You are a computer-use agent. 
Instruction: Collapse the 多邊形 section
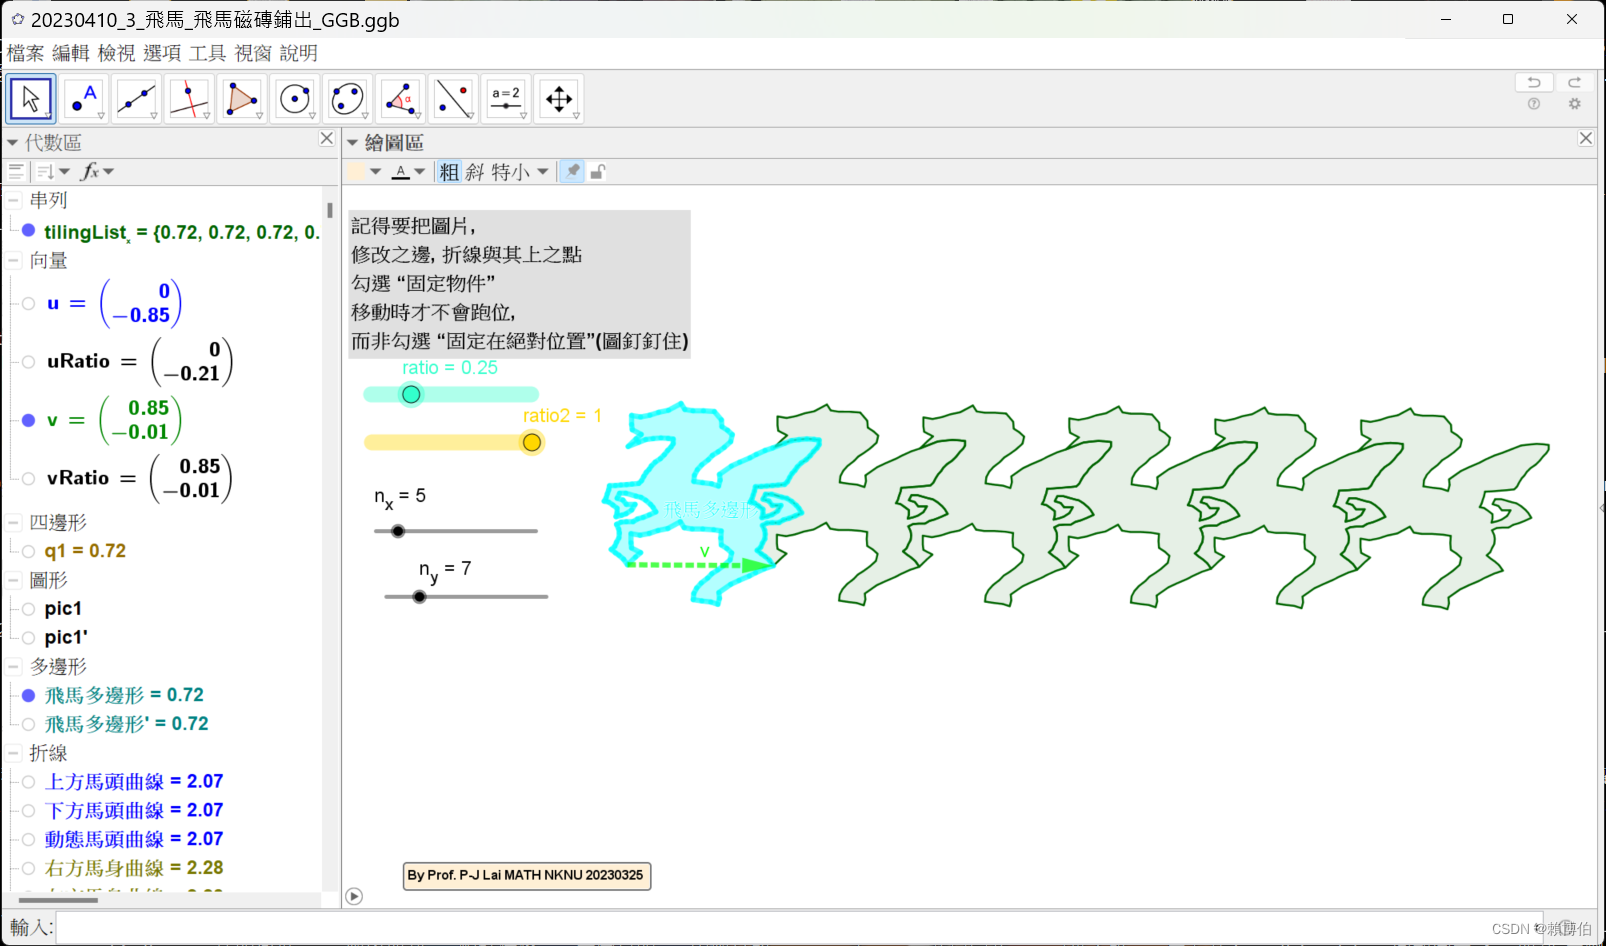[x=13, y=666]
